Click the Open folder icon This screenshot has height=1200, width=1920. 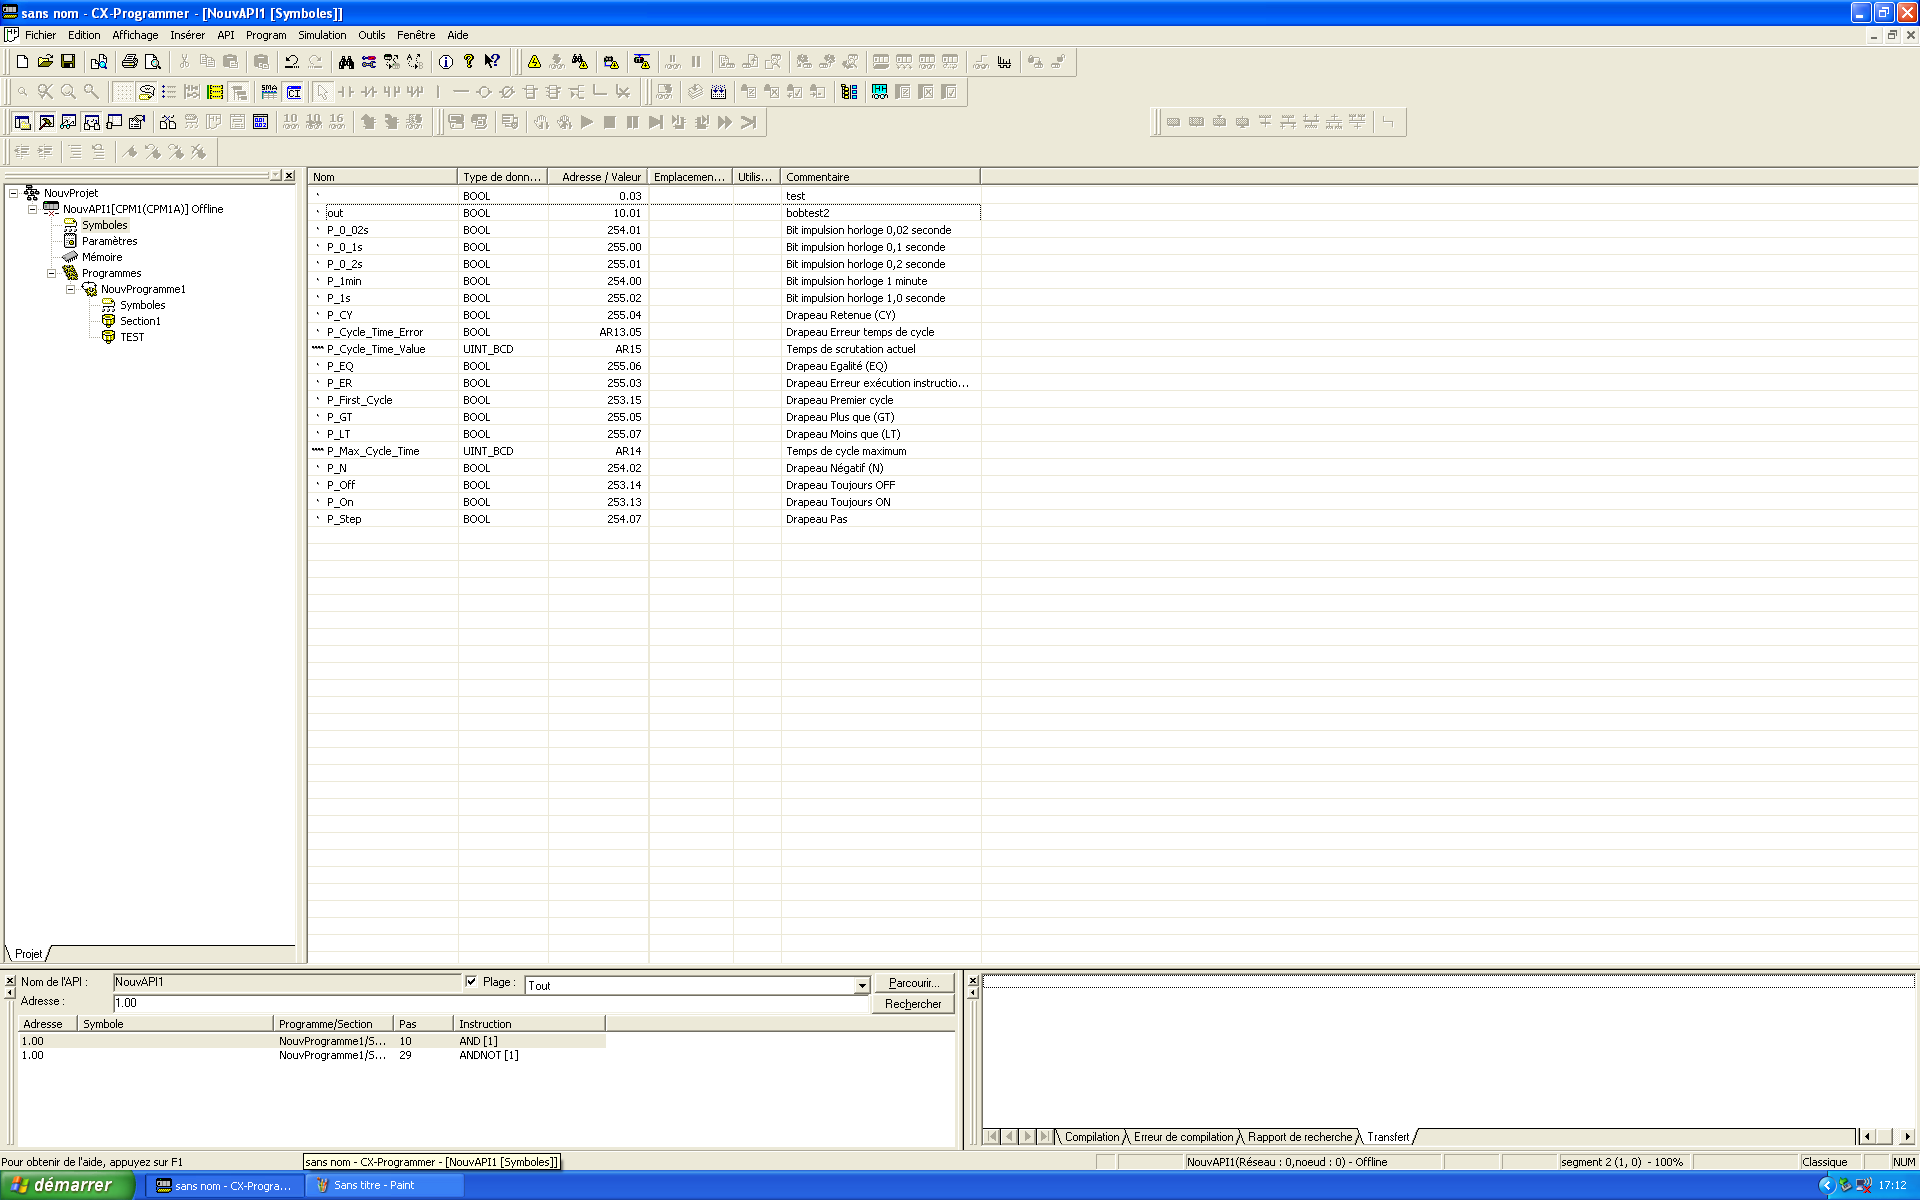click(45, 62)
